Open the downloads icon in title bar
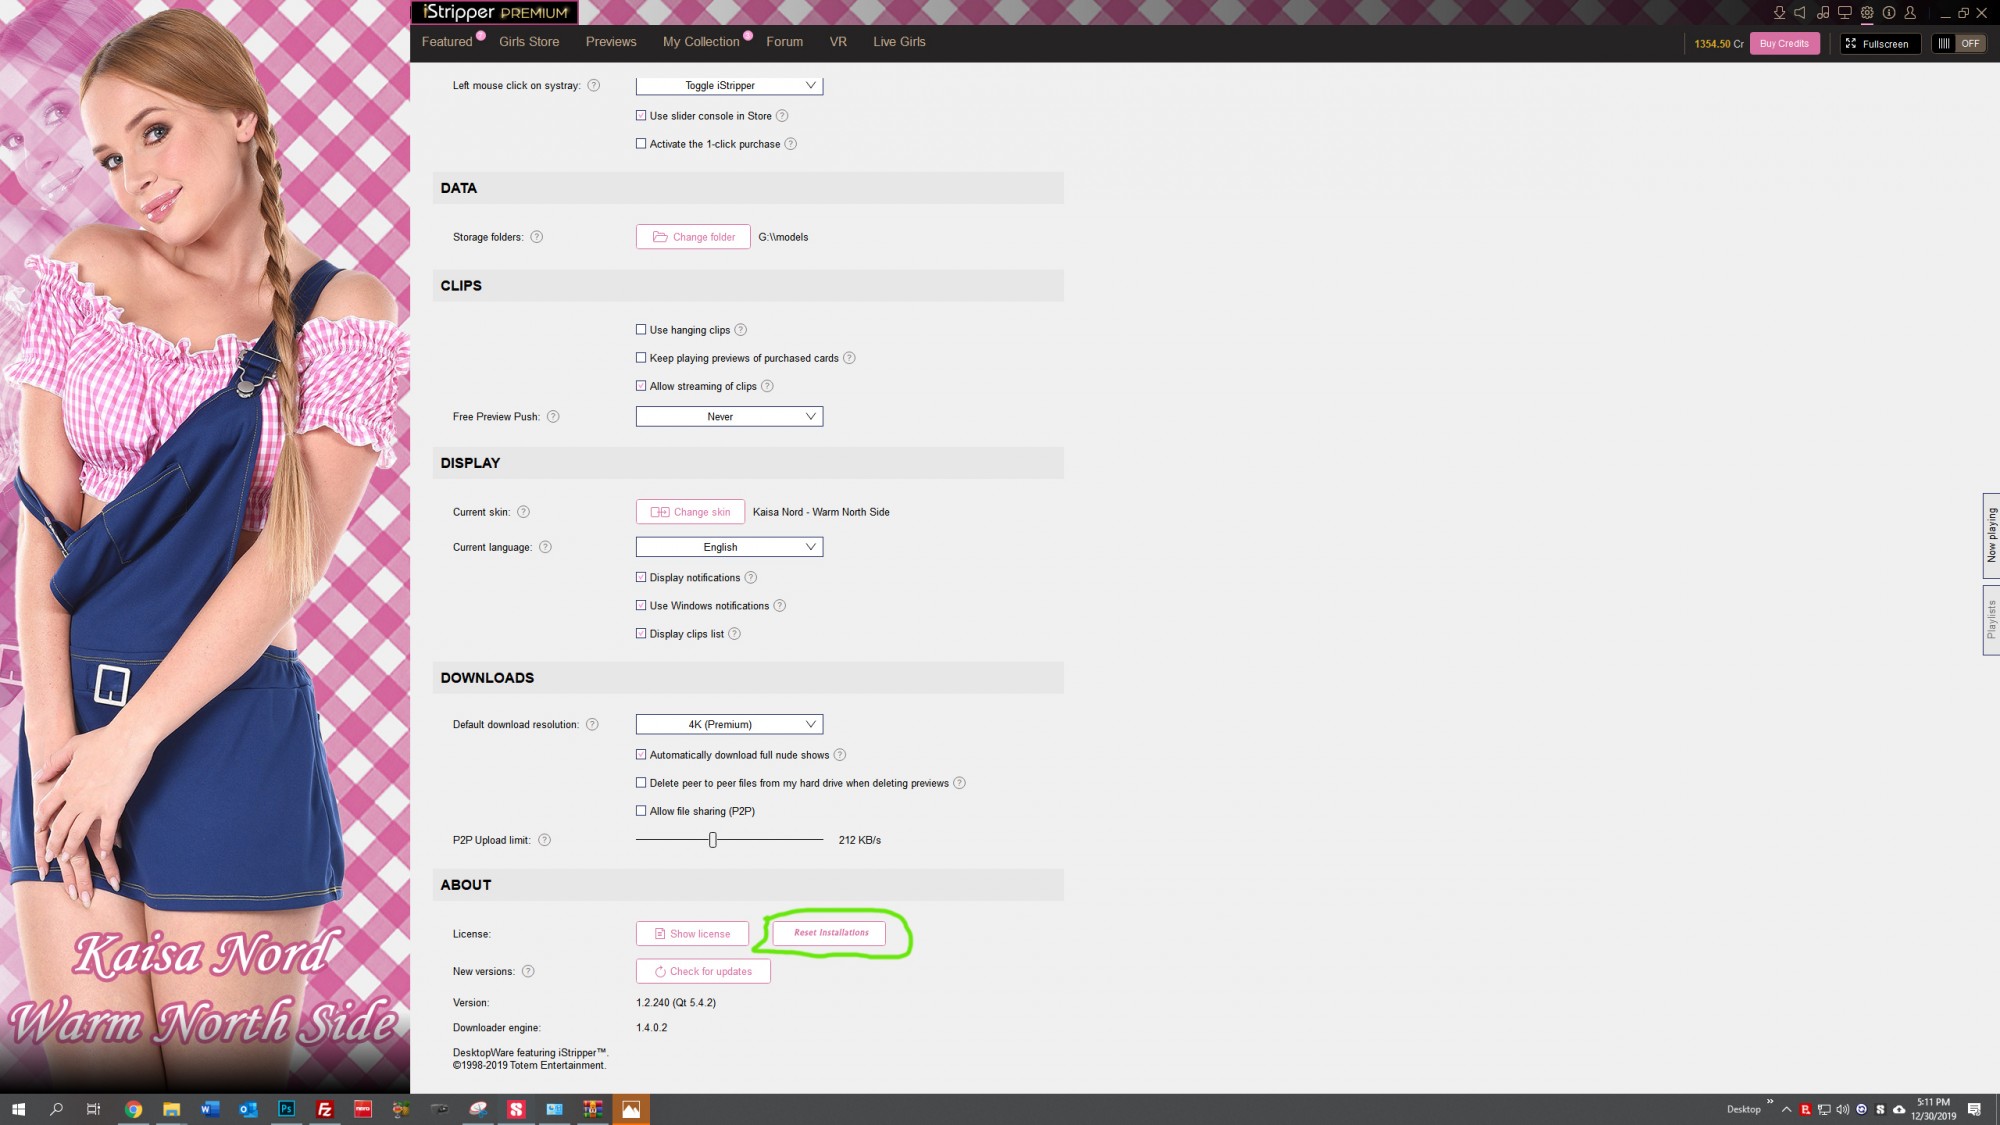Image resolution: width=2000 pixels, height=1125 pixels. [1779, 13]
